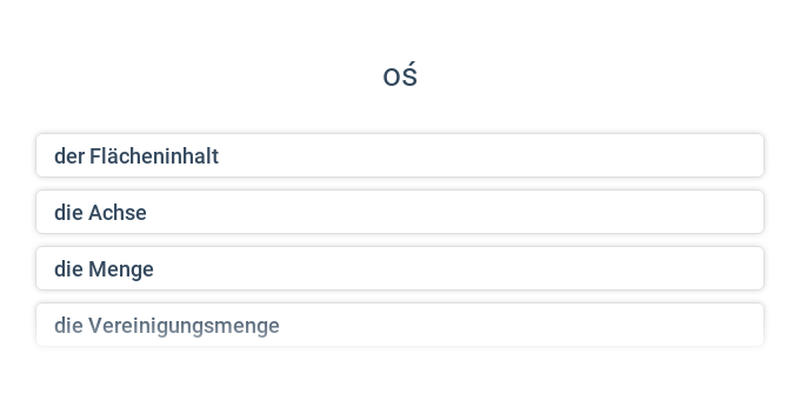Pick the third answer choice box

coord(400,269)
